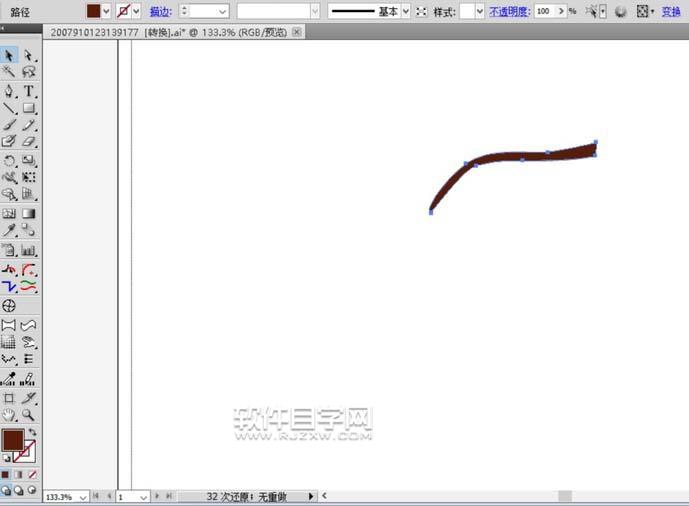The width and height of the screenshot is (689, 506).
Task: Click the swap fill and stroke arrow
Action: (32, 432)
